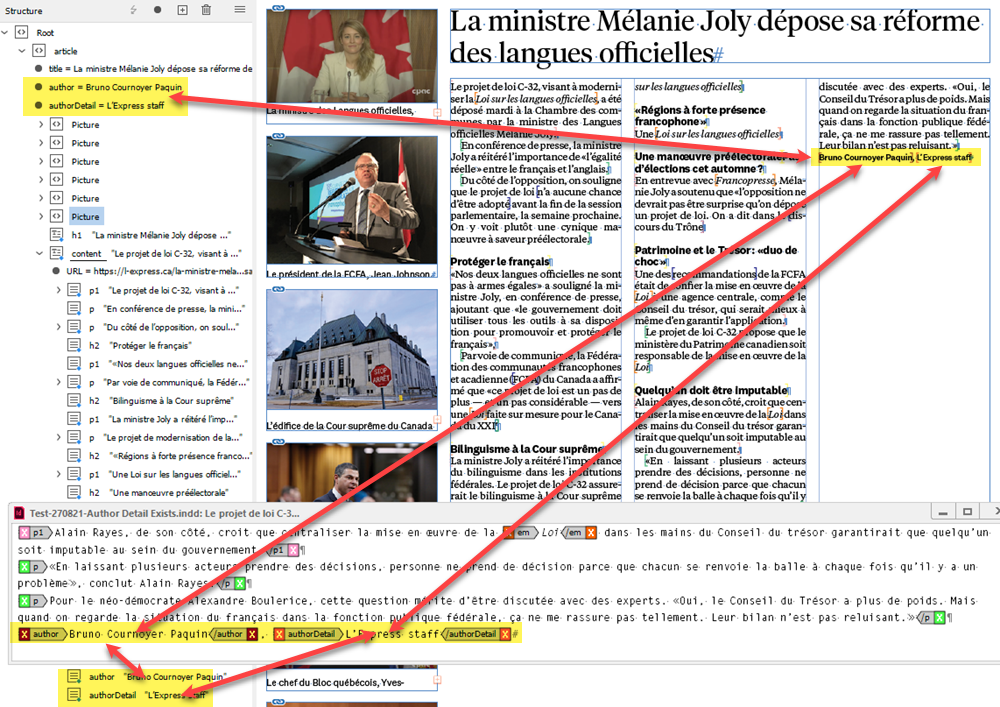Click the title attribute bullet icon

[x=39, y=68]
